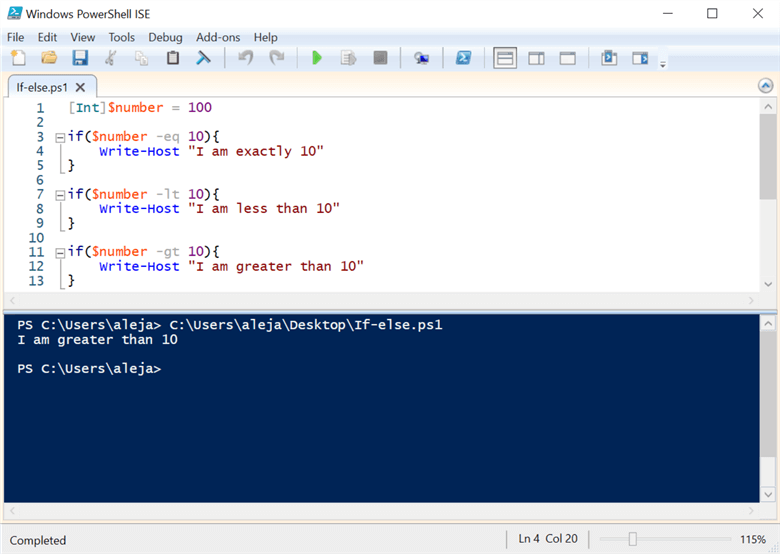Start PowerShell.exe from blue console icon
This screenshot has height=554, width=780.
pyautogui.click(x=463, y=58)
